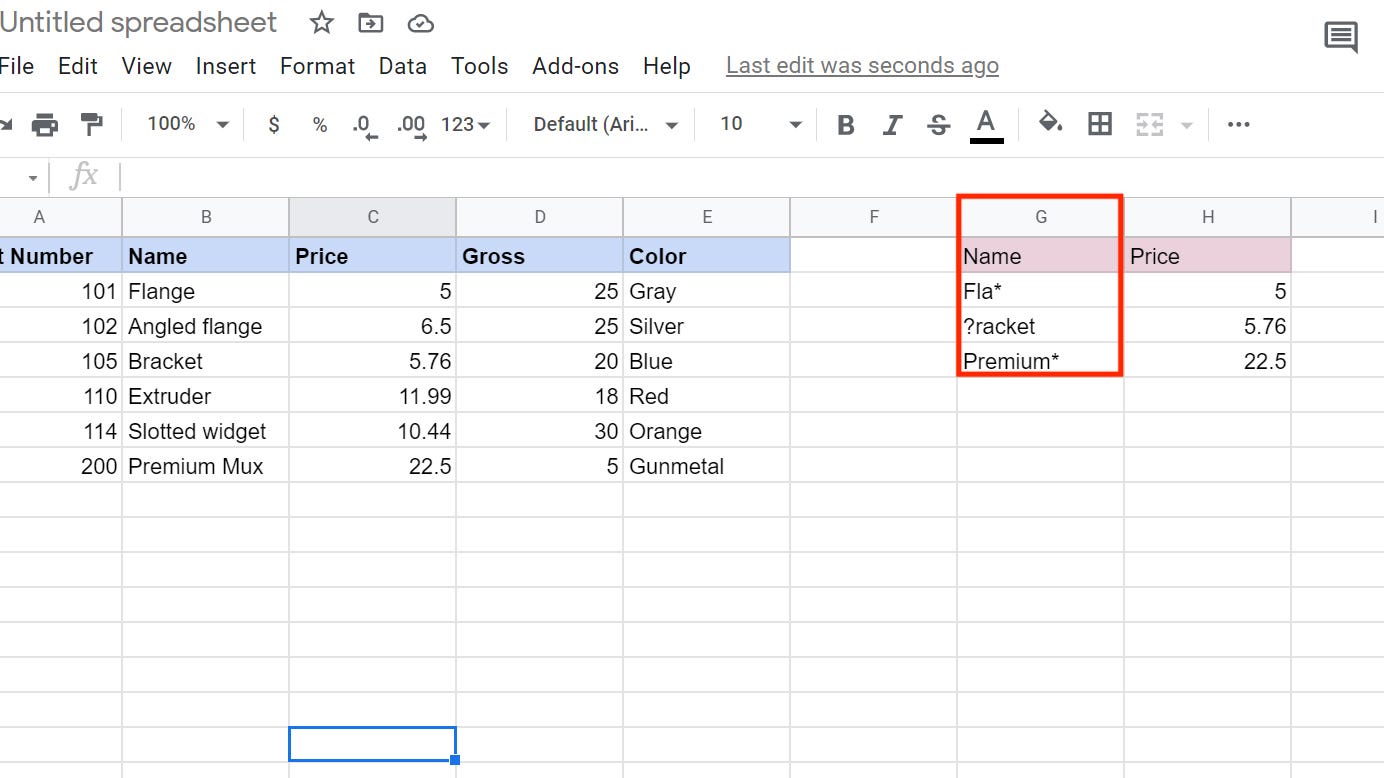Image resolution: width=1384 pixels, height=778 pixels.
Task: Select column D header
Action: (540, 217)
